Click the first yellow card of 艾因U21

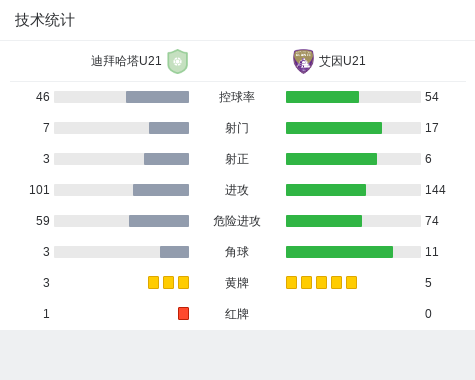click(x=291, y=282)
